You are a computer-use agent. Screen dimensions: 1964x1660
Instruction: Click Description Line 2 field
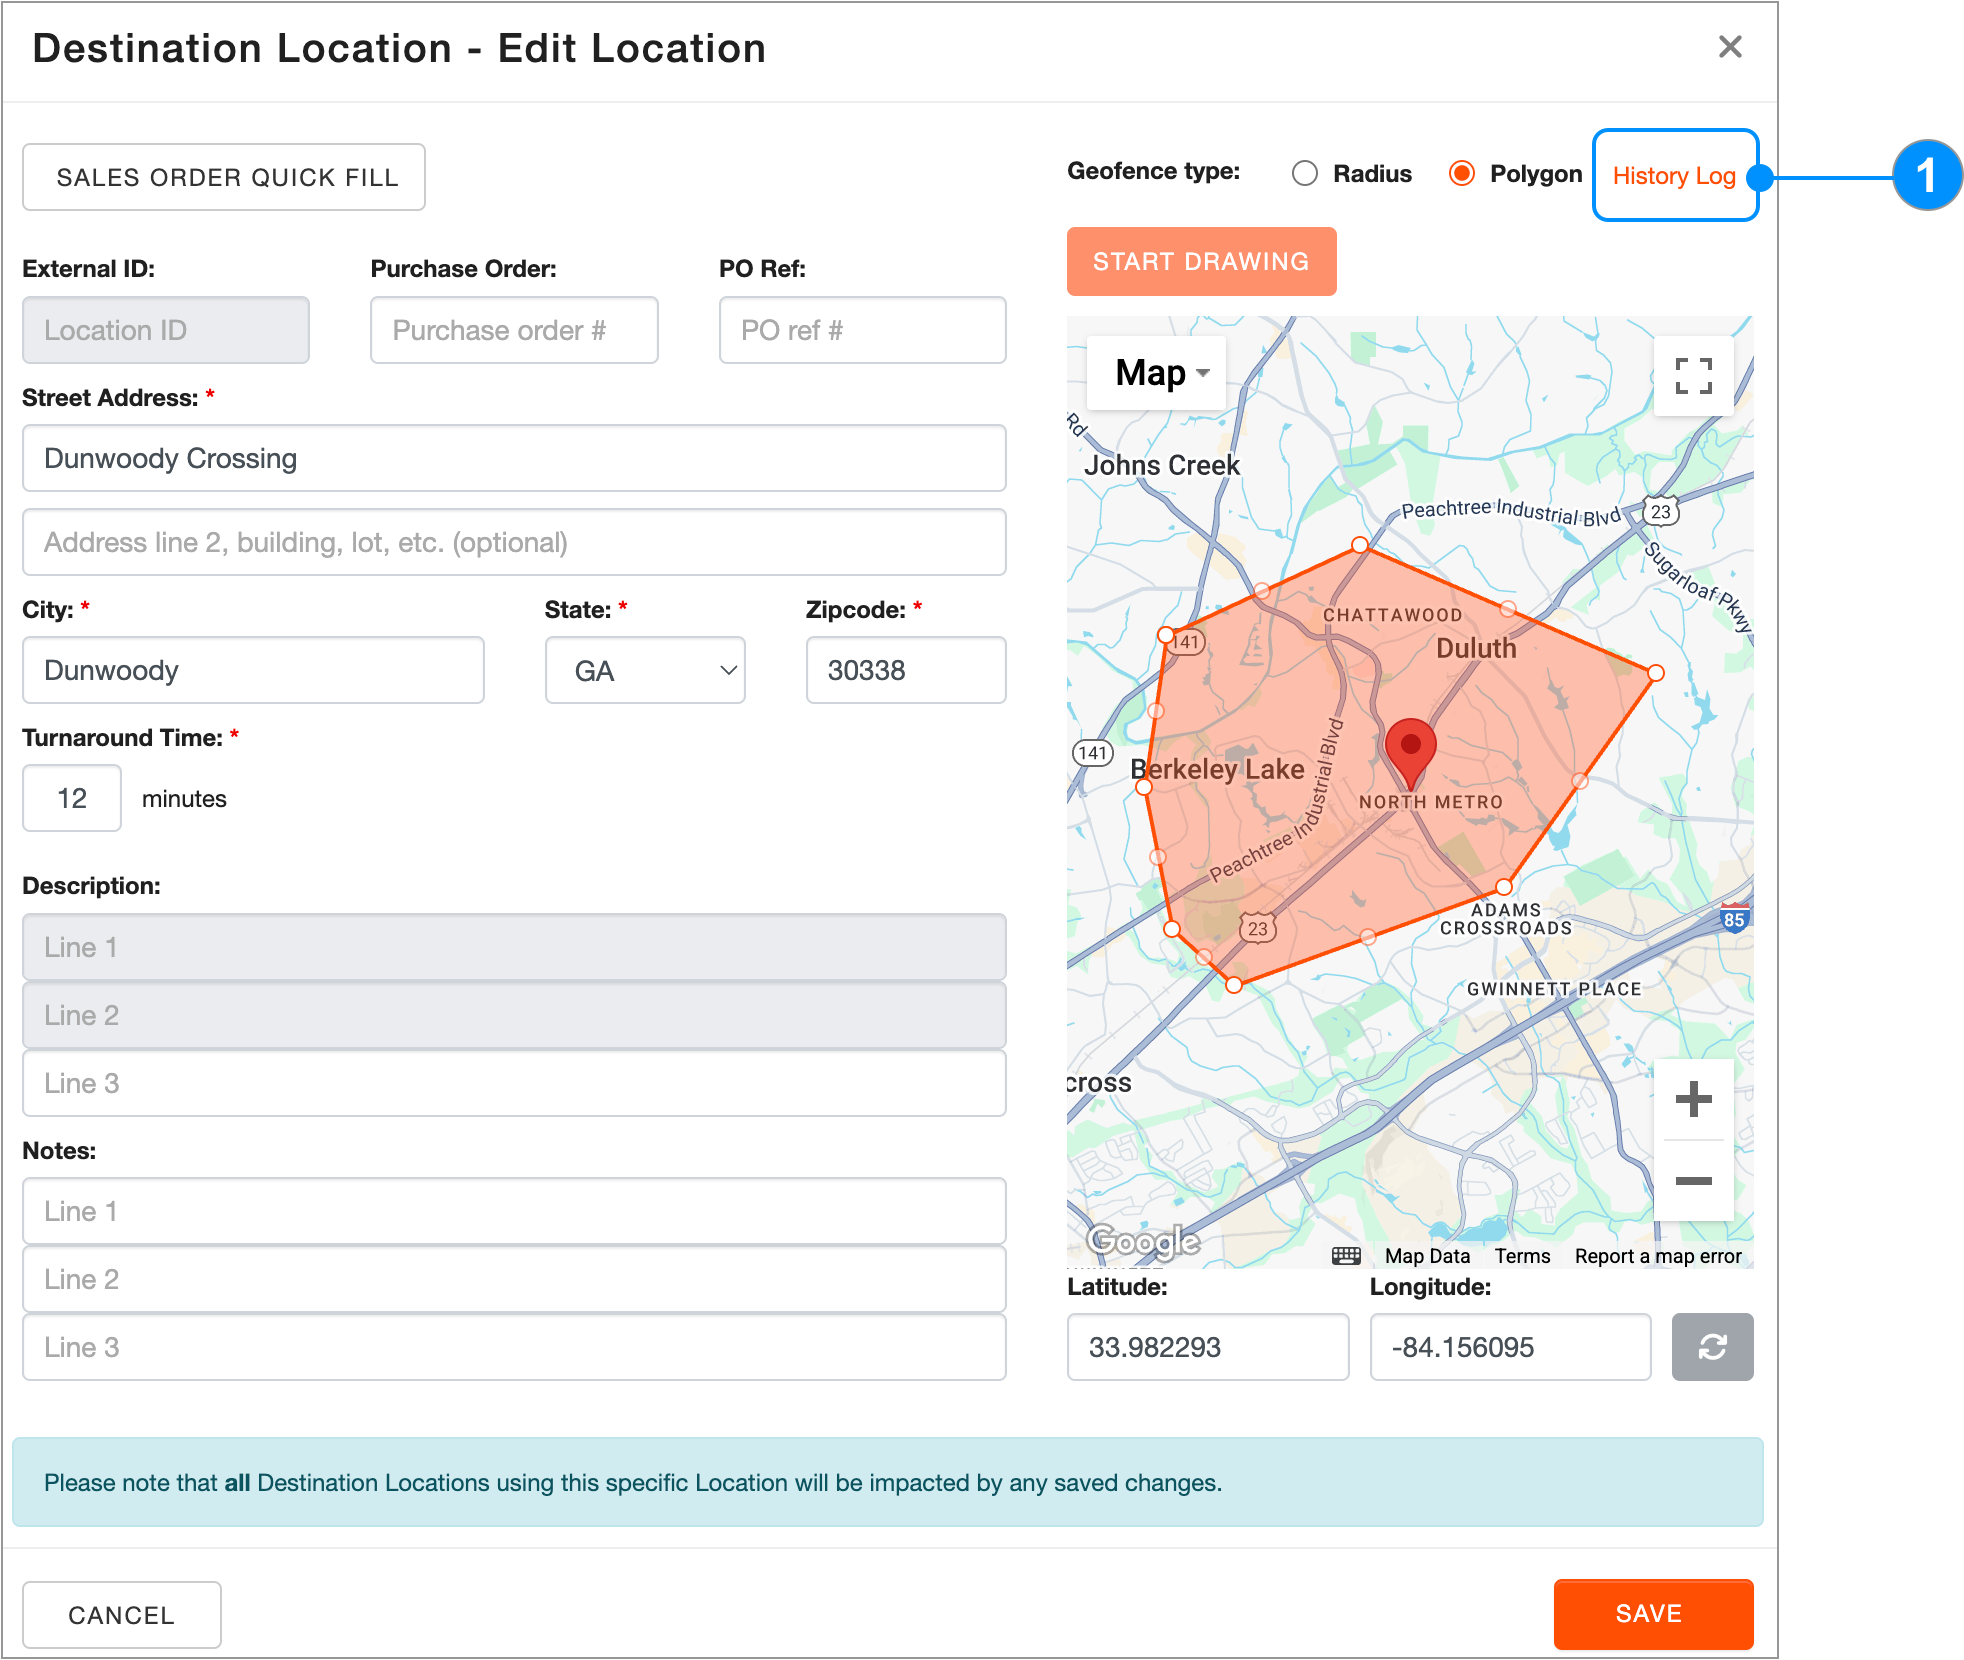tap(514, 1015)
